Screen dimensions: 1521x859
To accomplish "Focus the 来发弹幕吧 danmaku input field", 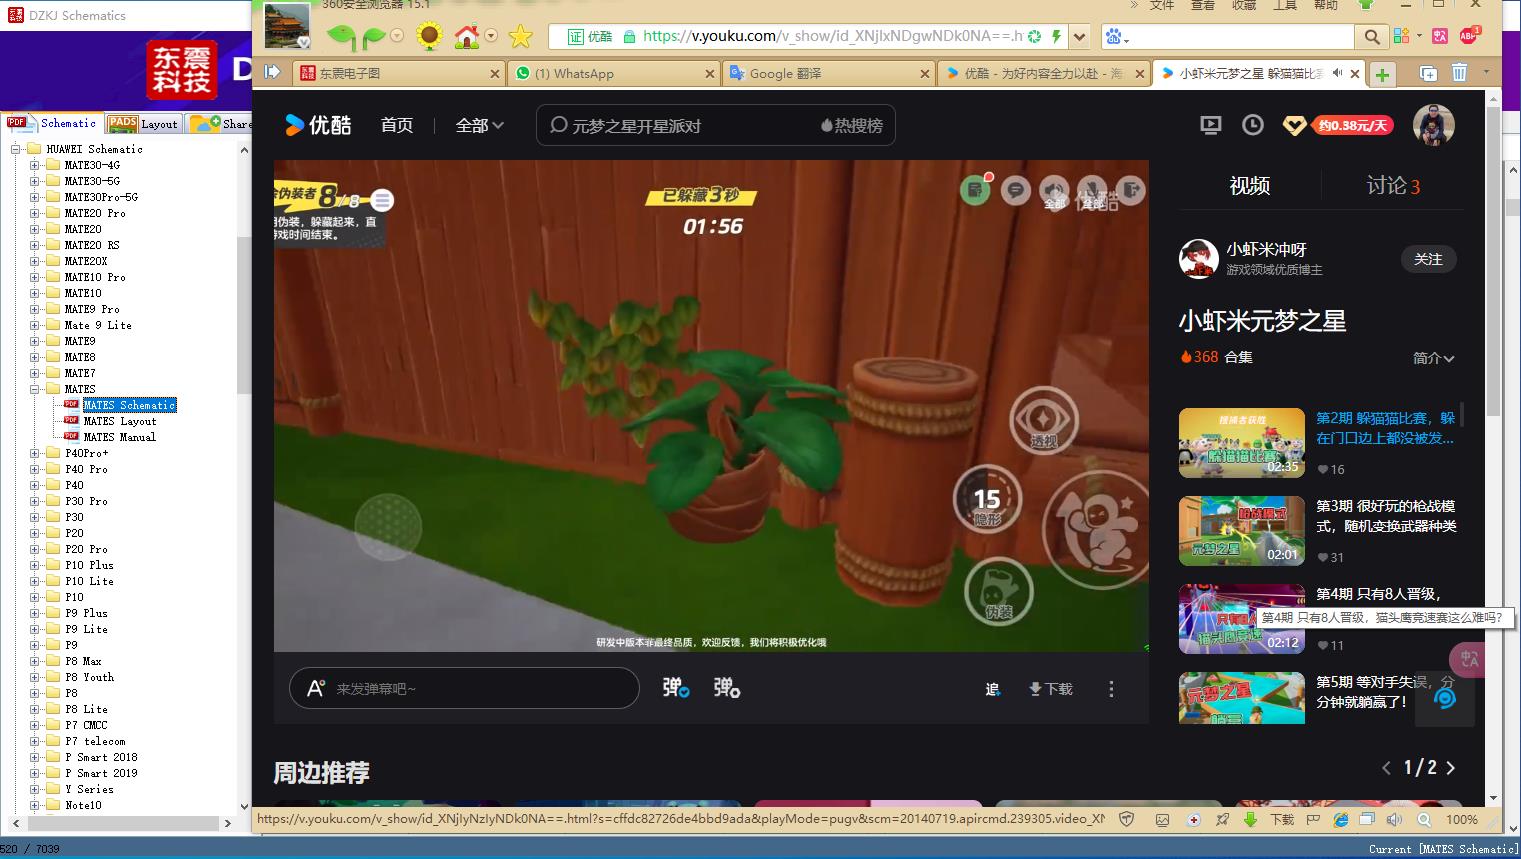I will 464,688.
